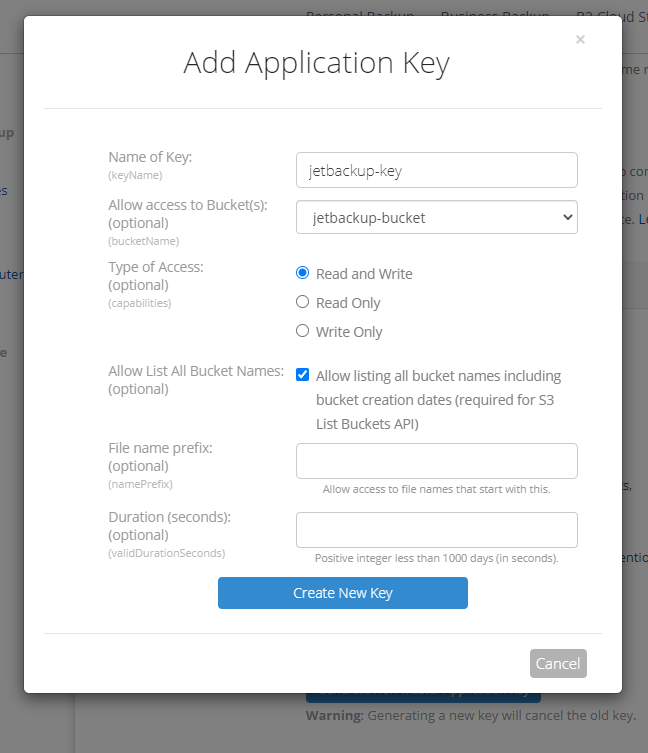Close the dialog with the X icon
This screenshot has height=753, width=648.
tap(580, 39)
